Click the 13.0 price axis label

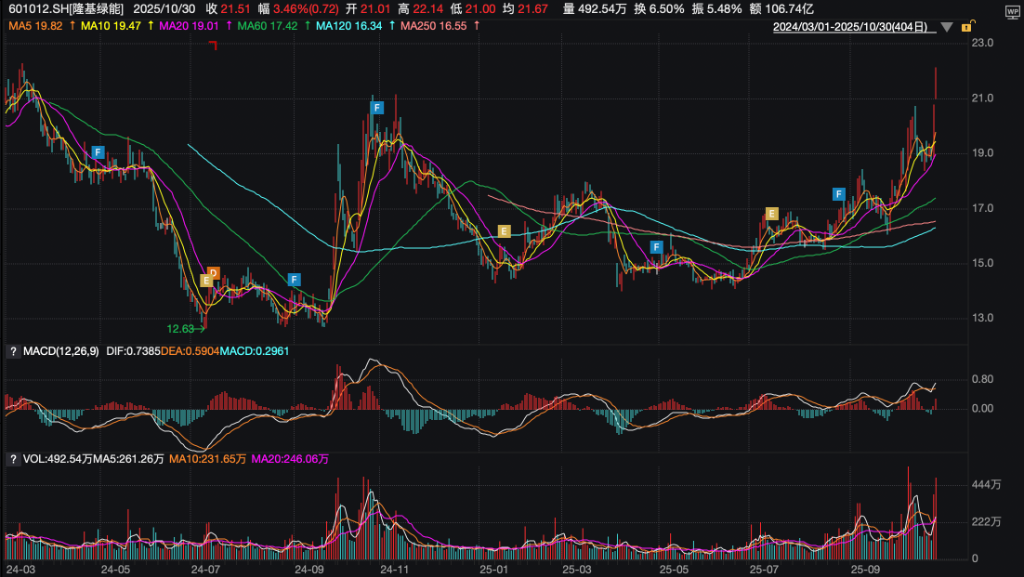click(982, 319)
